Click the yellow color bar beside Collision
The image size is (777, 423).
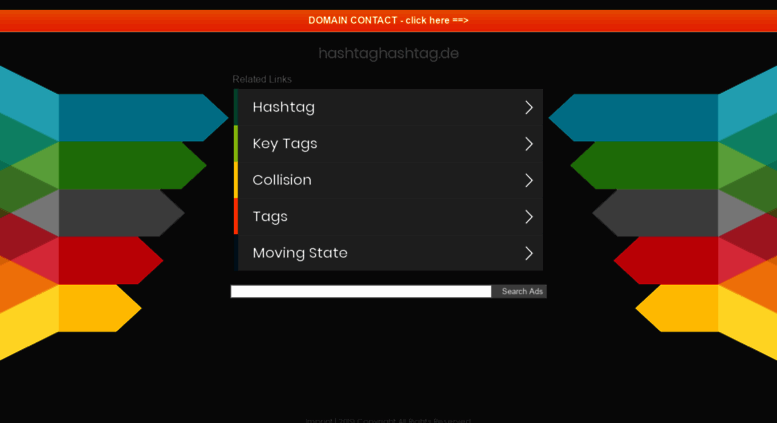pos(236,180)
